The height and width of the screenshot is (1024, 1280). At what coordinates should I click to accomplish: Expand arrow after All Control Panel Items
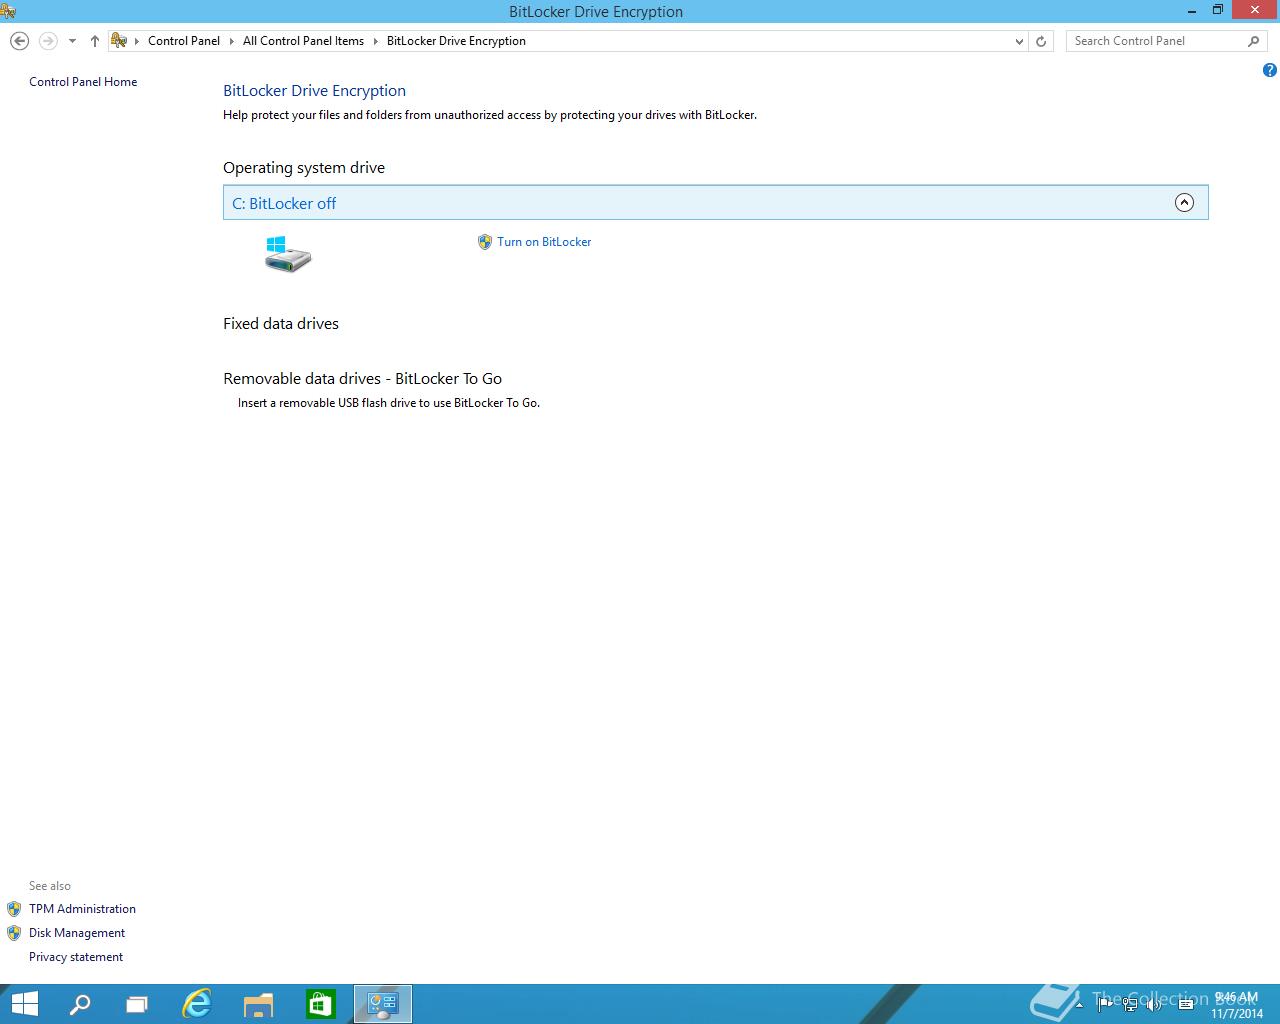376,41
